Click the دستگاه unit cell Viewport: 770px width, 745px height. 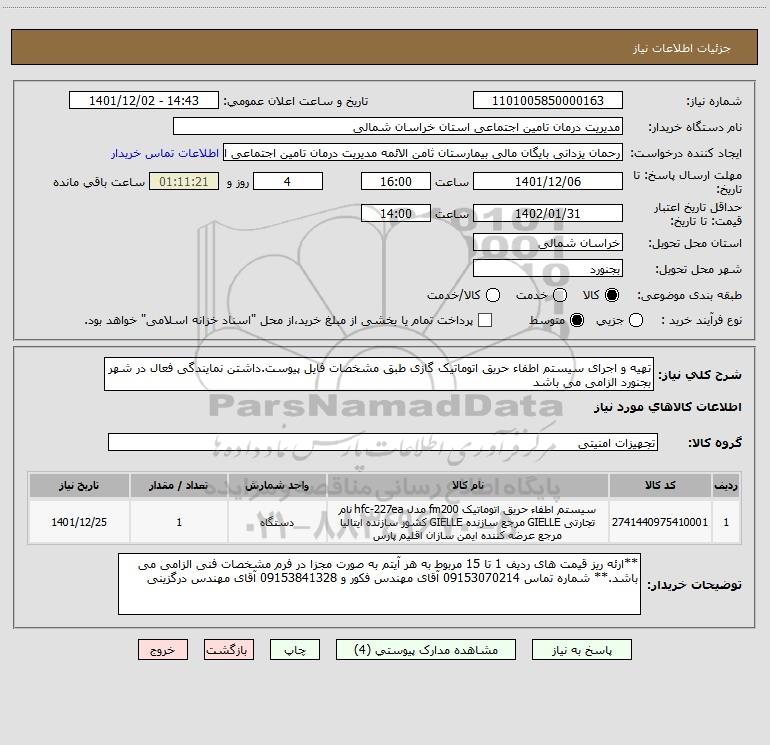coord(277,522)
